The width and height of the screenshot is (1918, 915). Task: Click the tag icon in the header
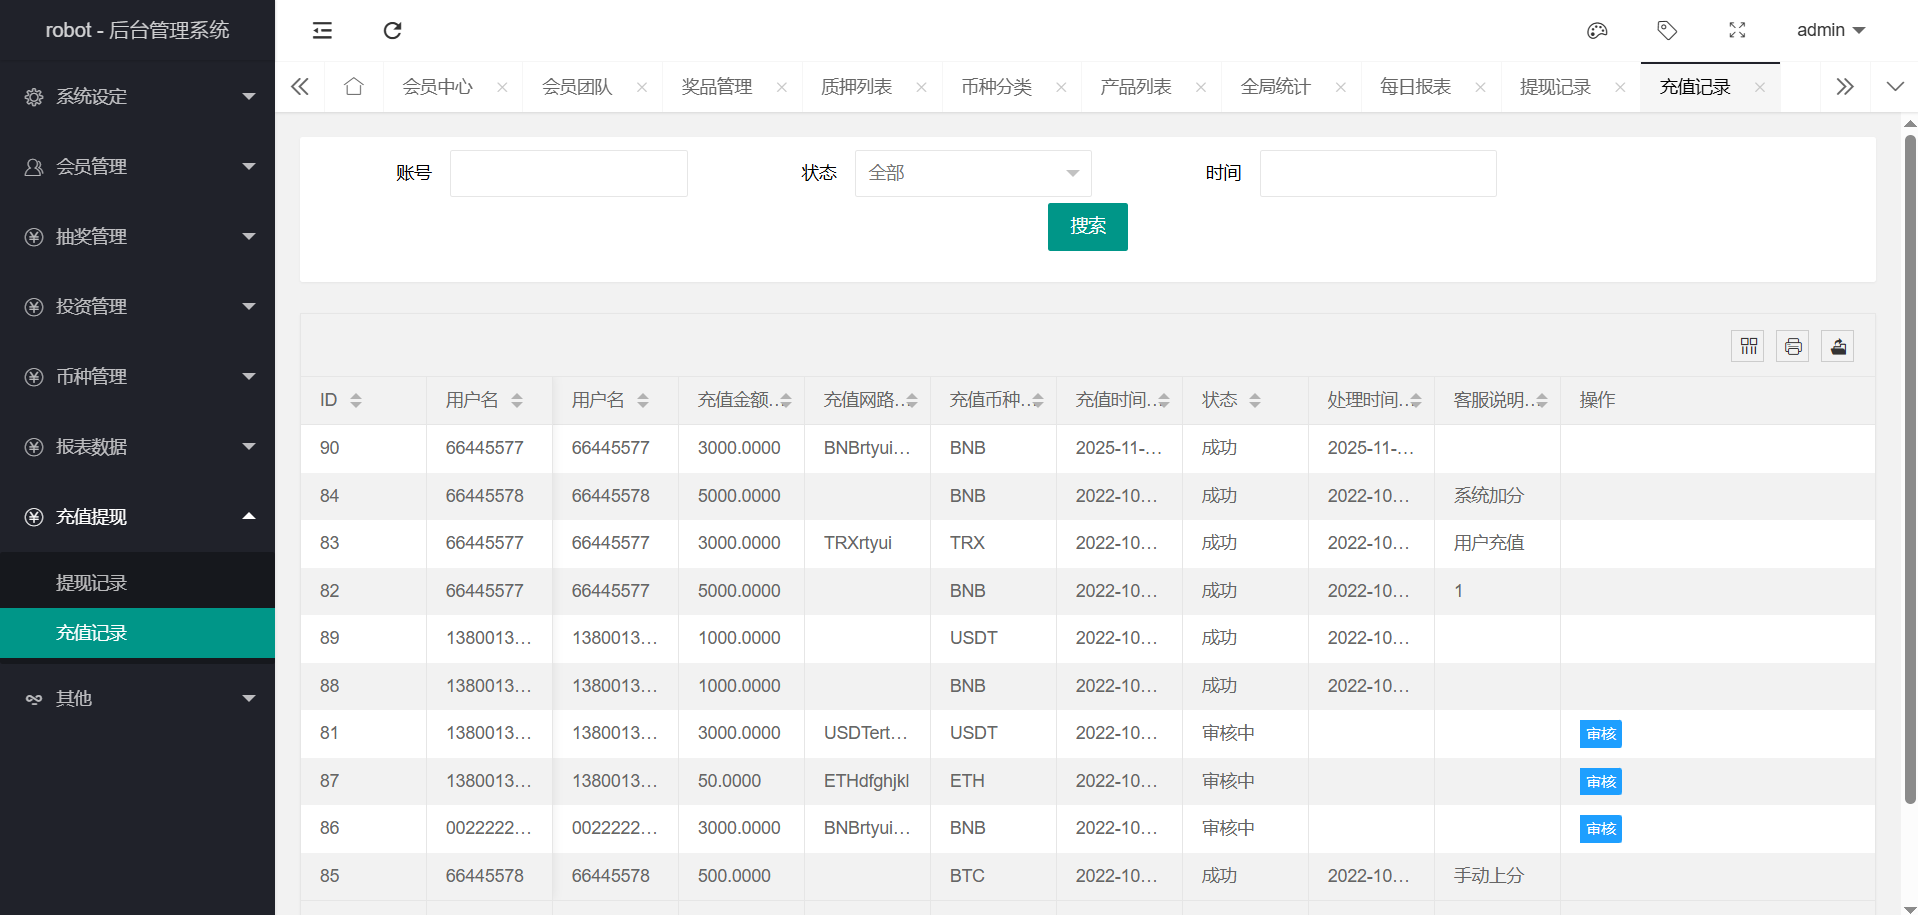[x=1667, y=30]
